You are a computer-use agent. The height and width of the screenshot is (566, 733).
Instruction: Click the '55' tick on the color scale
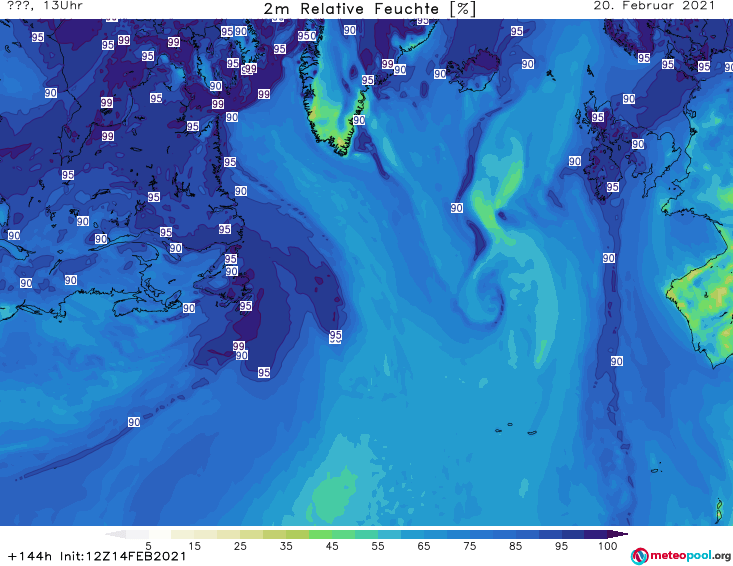coord(377,546)
